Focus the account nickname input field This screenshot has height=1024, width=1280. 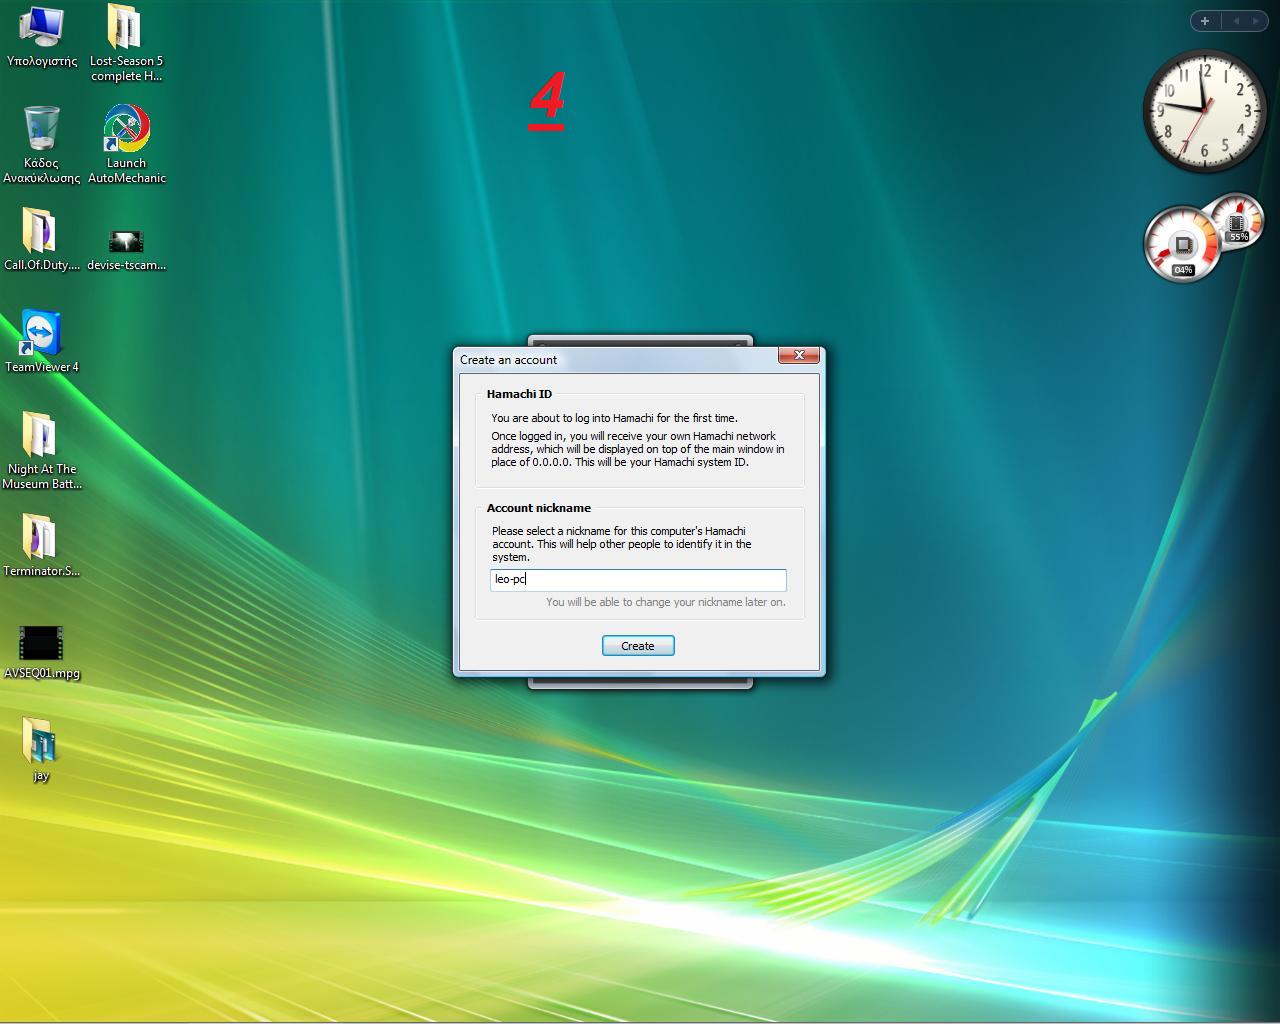(638, 579)
